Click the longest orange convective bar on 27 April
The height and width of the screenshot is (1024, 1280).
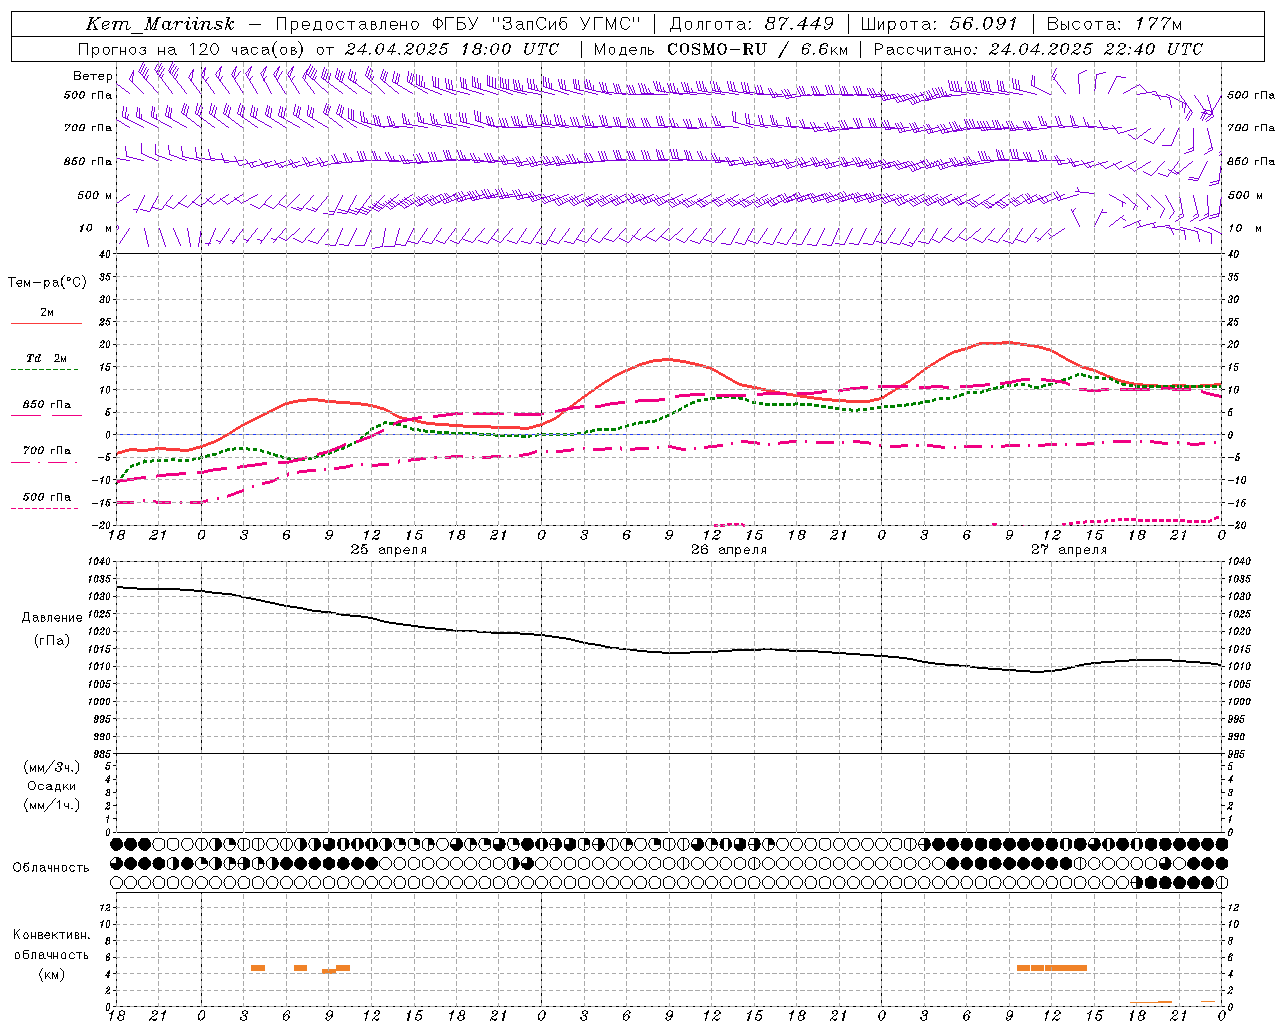[1066, 968]
